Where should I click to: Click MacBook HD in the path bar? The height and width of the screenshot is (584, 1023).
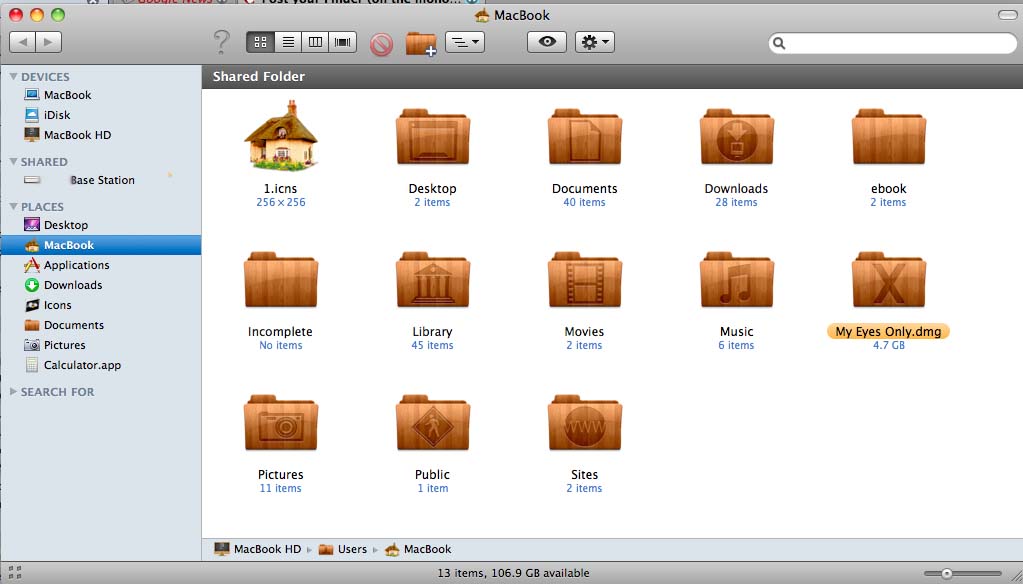tap(258, 549)
